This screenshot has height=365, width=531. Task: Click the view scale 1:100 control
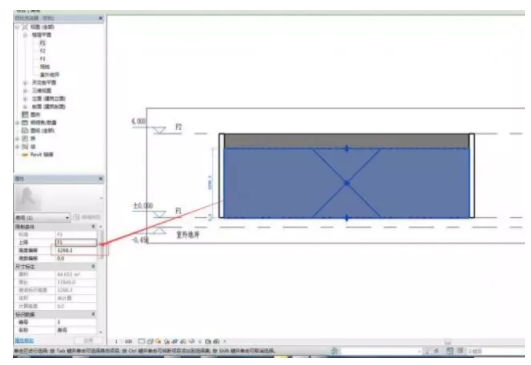[124, 341]
